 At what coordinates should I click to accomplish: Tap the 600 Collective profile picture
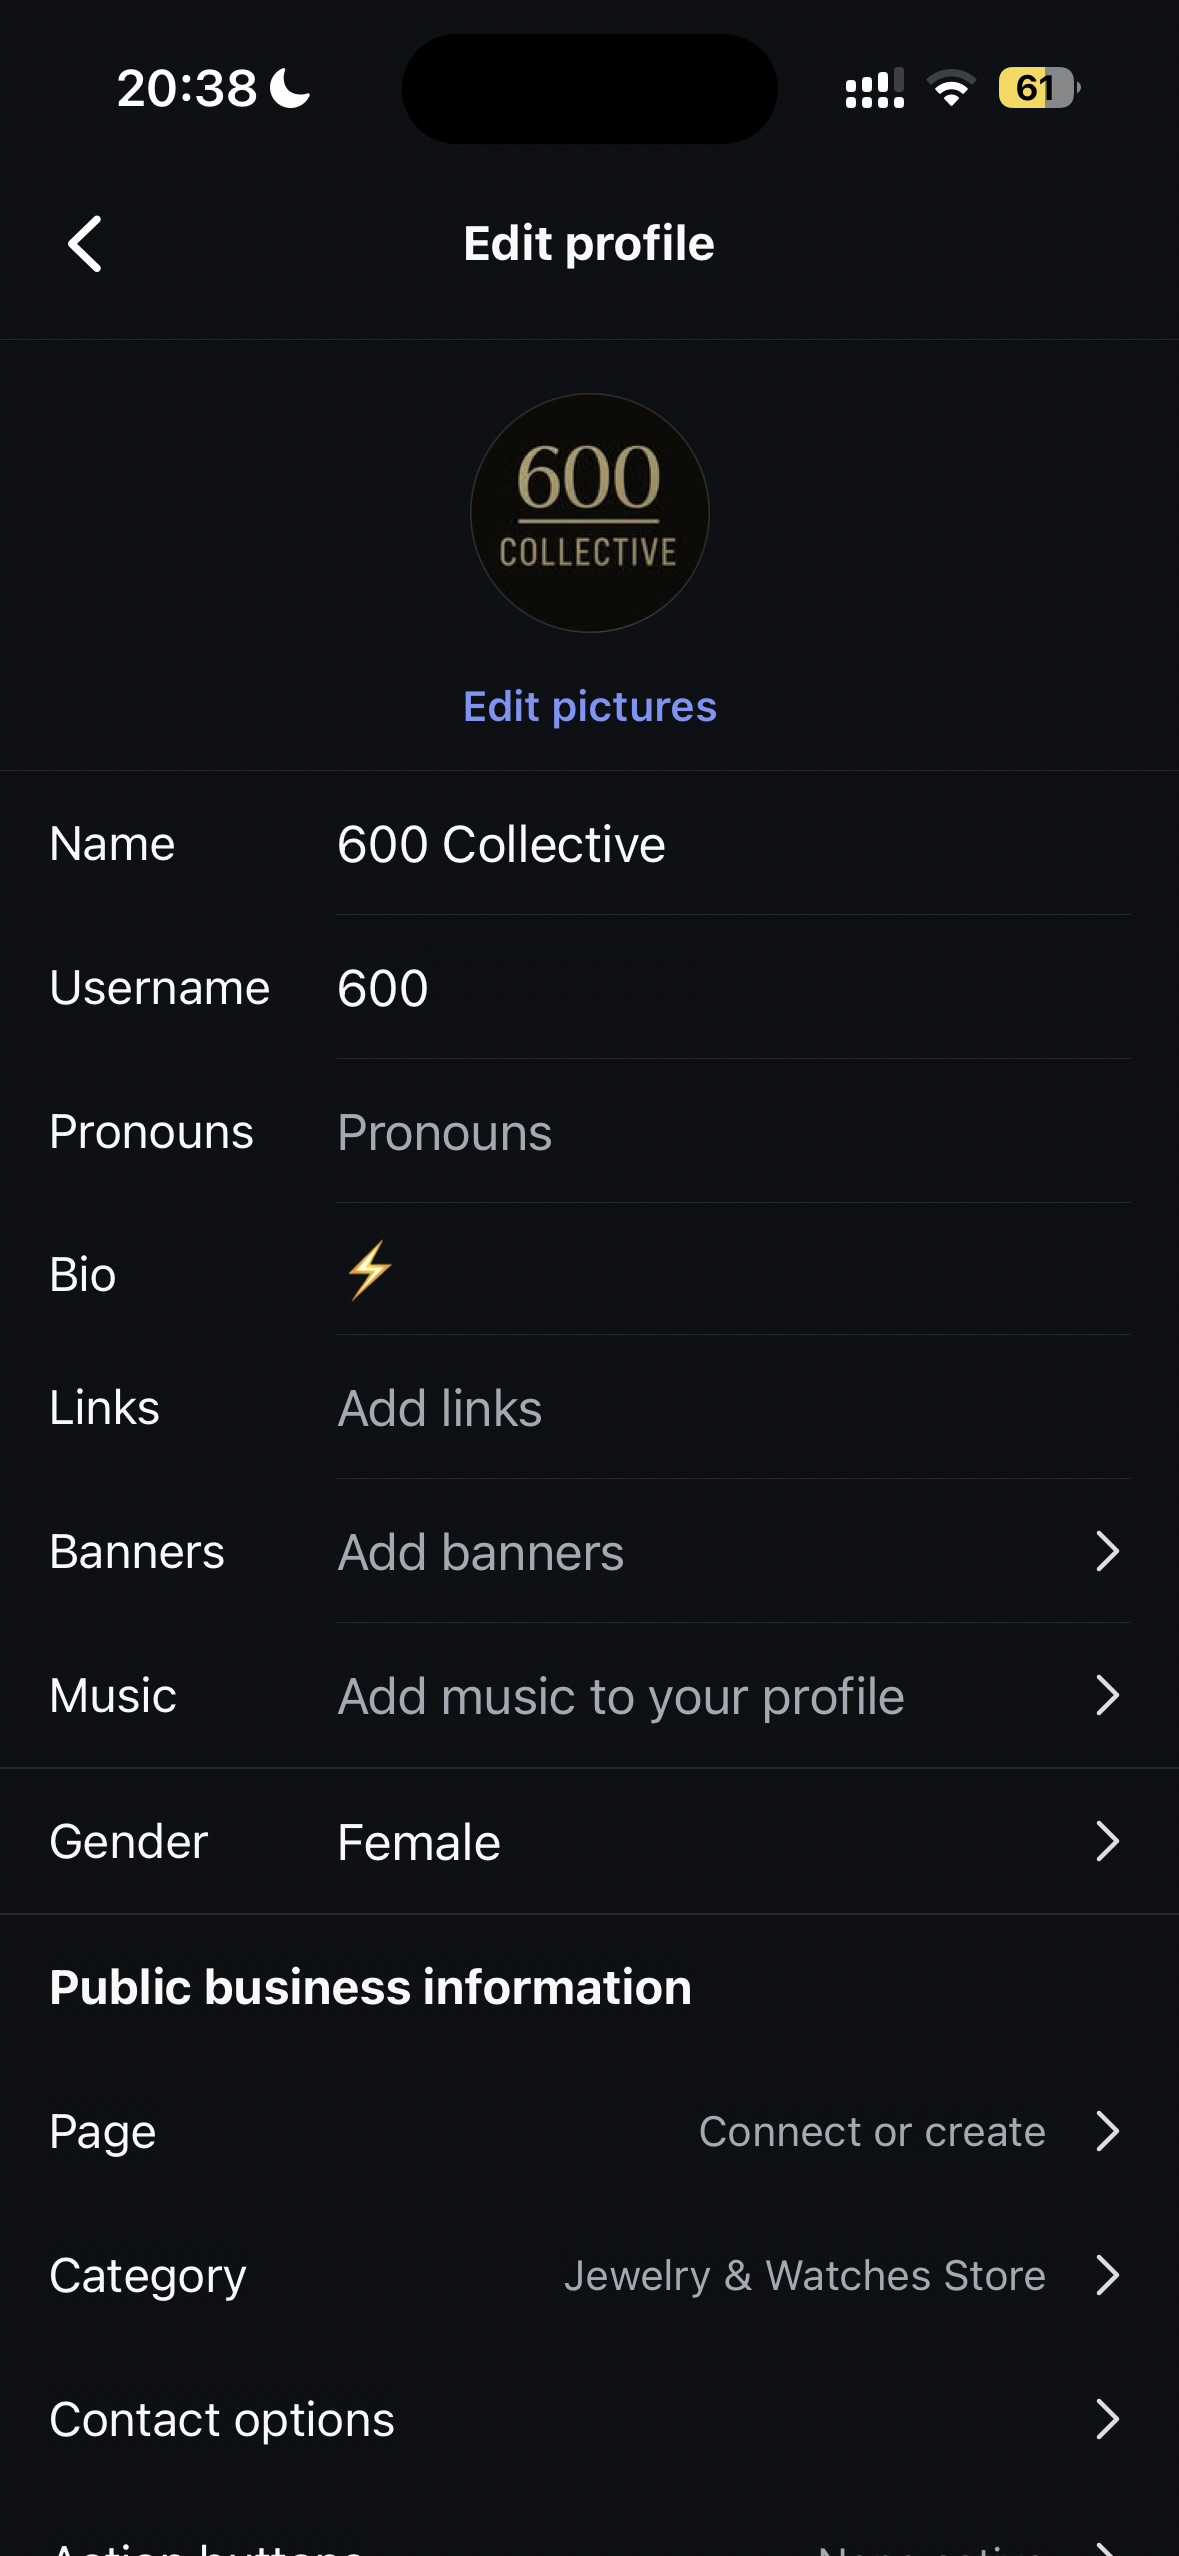click(589, 513)
